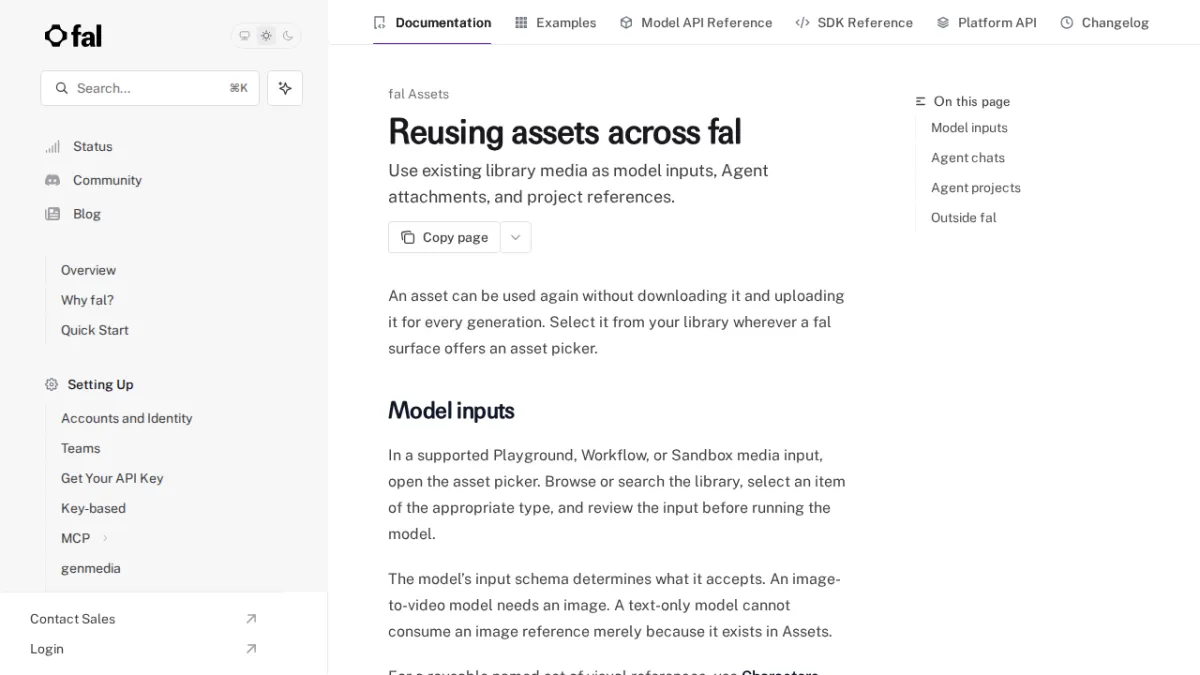This screenshot has height=675, width=1200.
Task: Open Key-based page
Action: [x=93, y=509]
